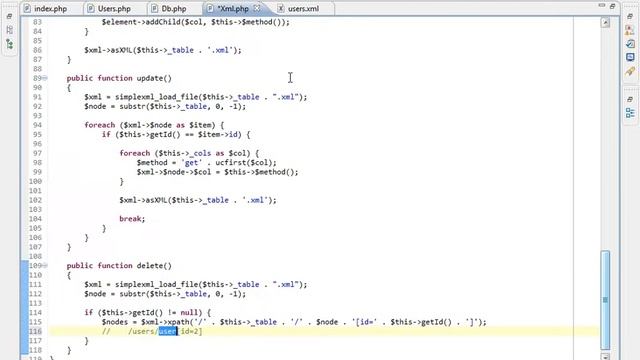The width and height of the screenshot is (640, 360).
Task: Click the '$element->addChild' line 83
Action: [x=196, y=22]
